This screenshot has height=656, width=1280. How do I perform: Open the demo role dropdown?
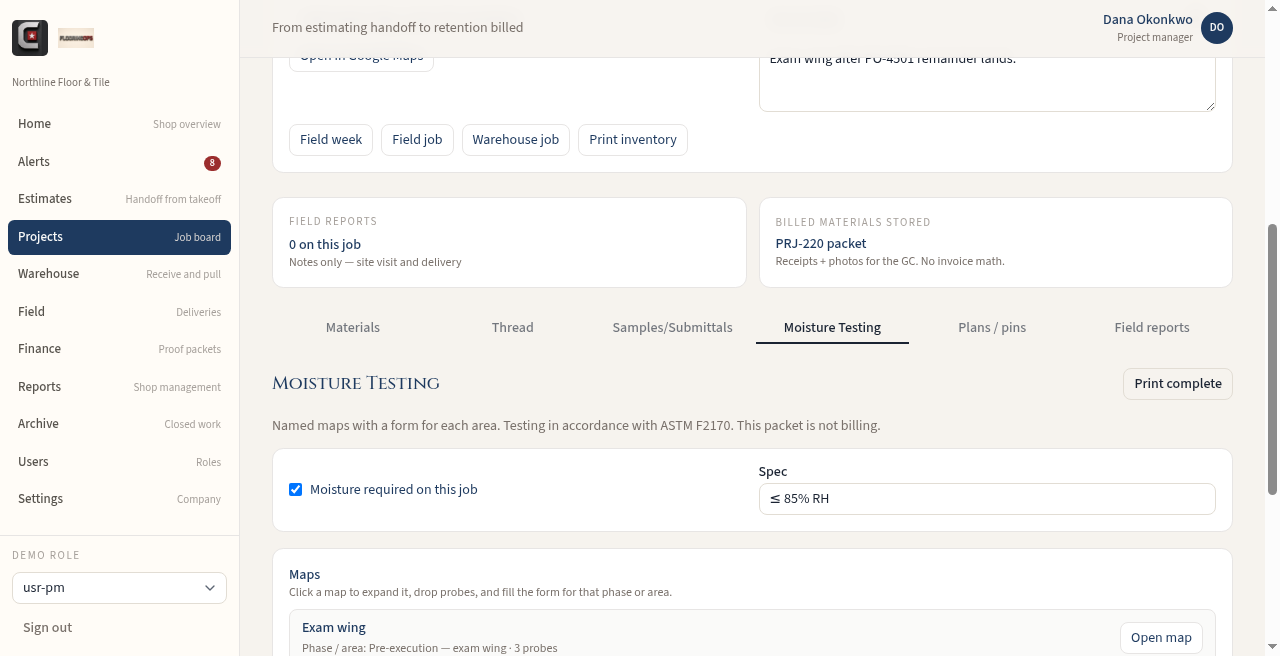(119, 588)
